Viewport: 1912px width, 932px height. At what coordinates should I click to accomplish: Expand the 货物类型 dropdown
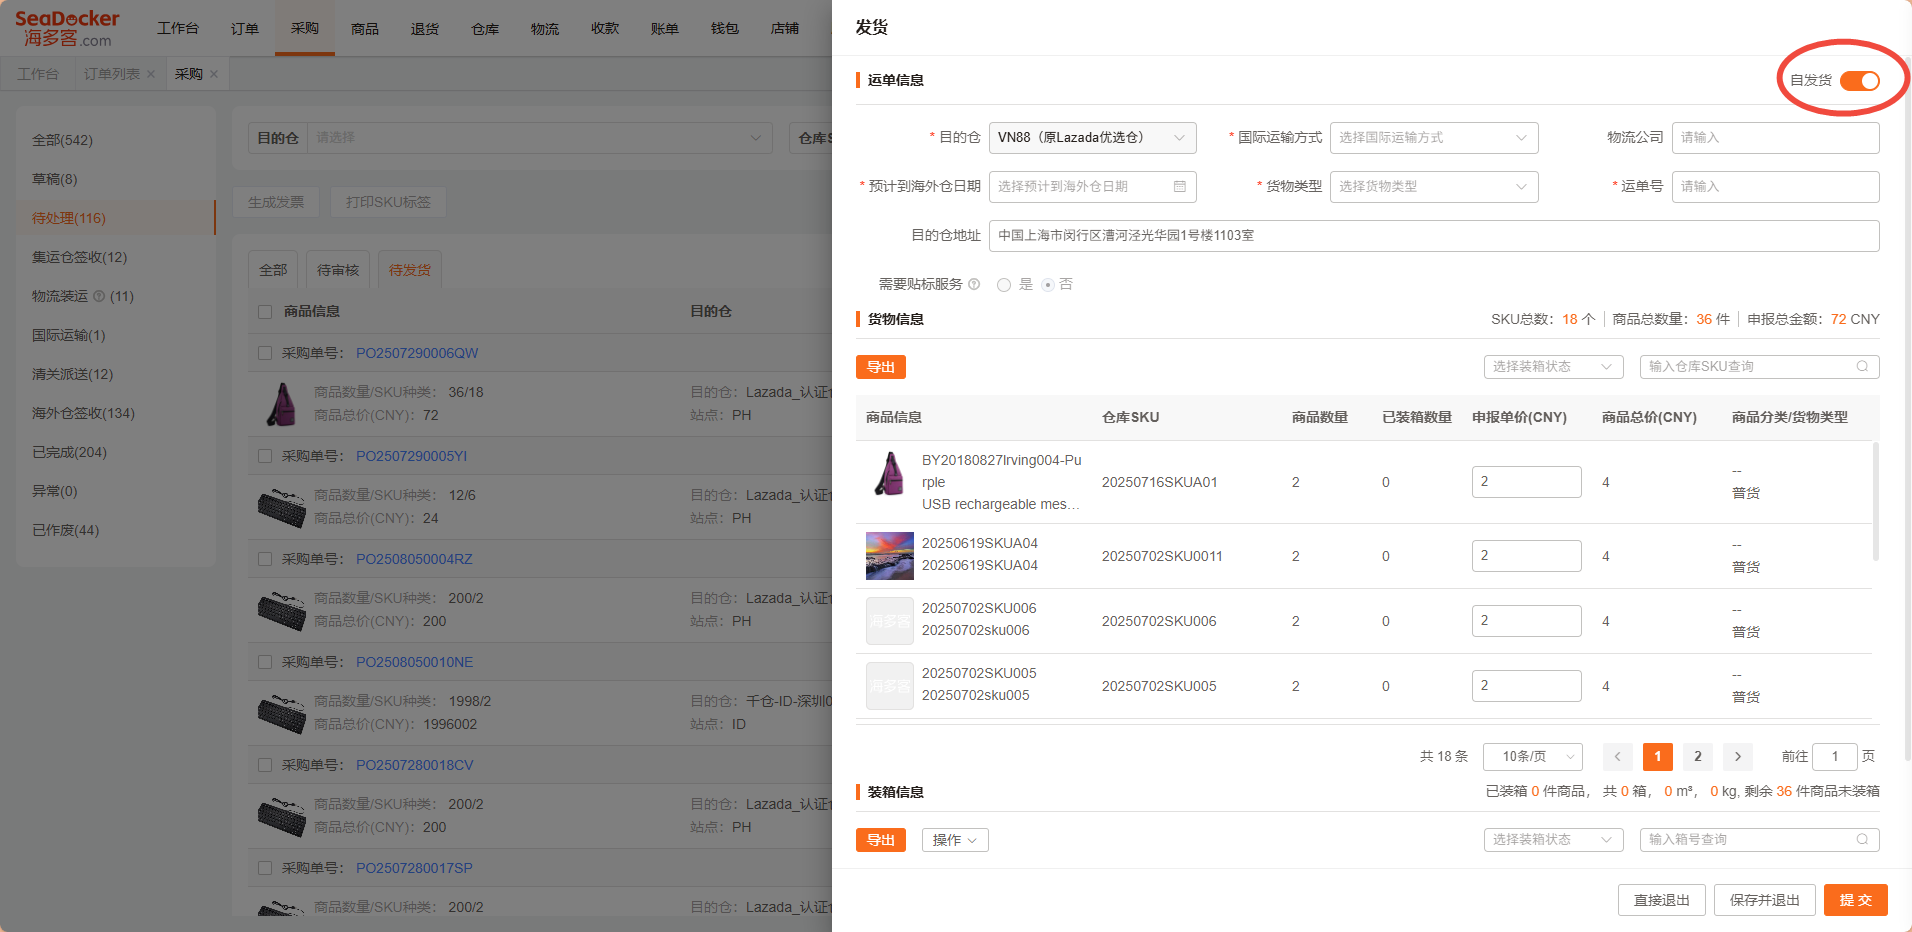coord(1433,187)
